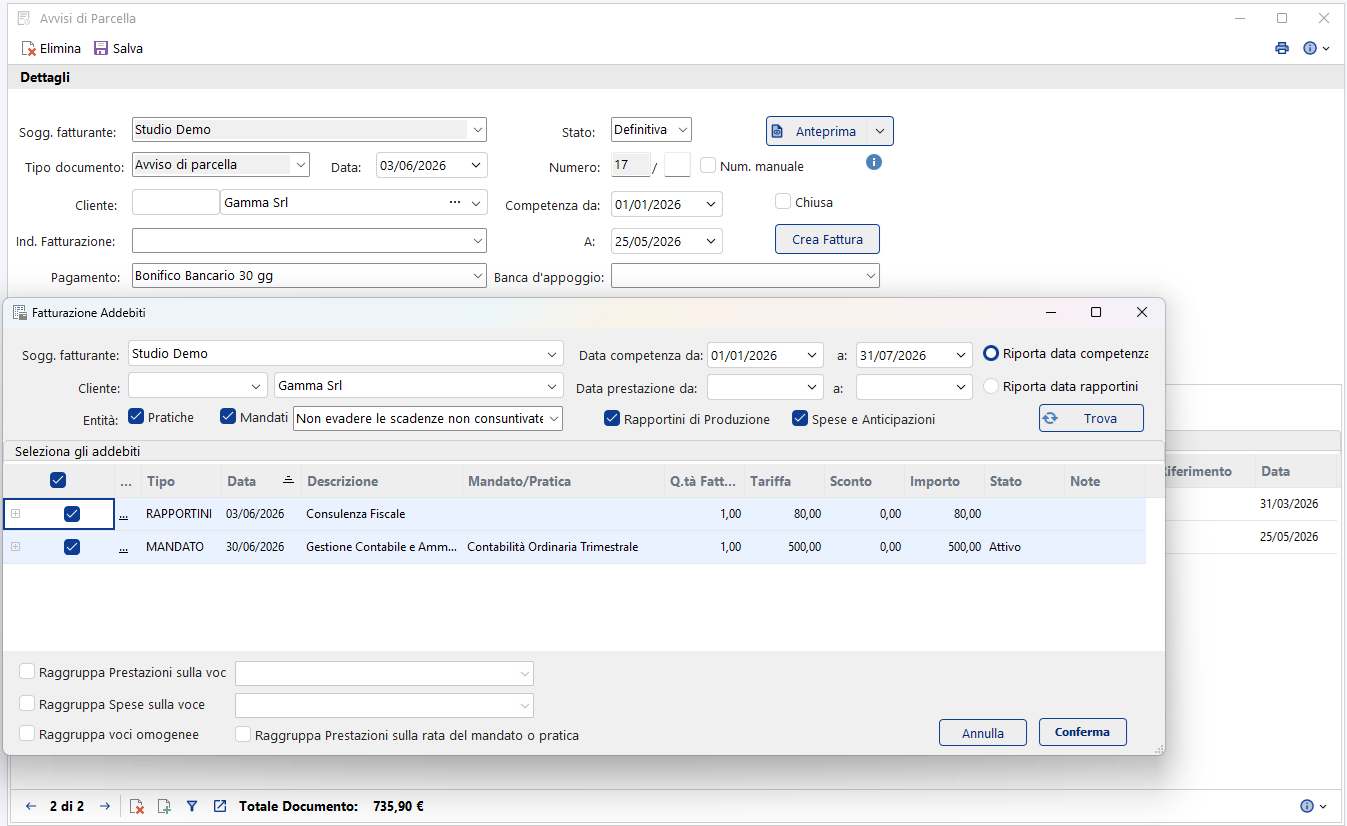The height and width of the screenshot is (826, 1347).
Task: Click the ellipsis icon in the MANDATO row
Action: [124, 547]
